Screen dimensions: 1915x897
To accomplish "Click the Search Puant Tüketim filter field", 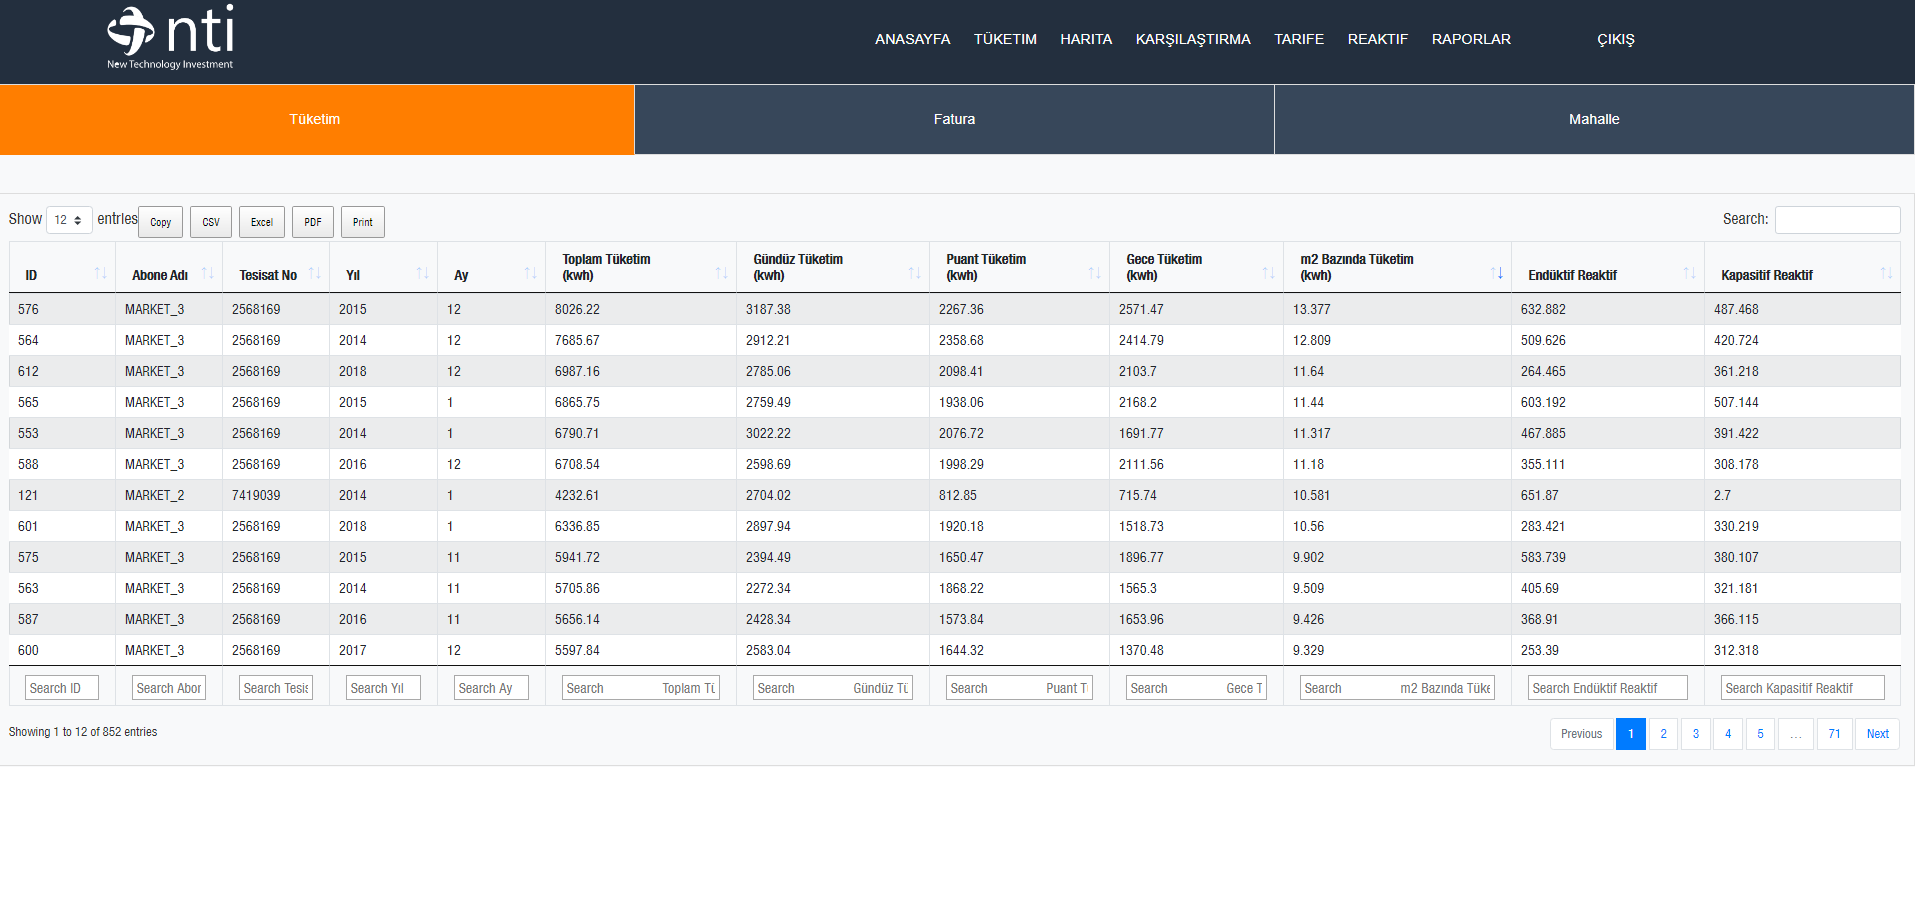I will [1019, 688].
